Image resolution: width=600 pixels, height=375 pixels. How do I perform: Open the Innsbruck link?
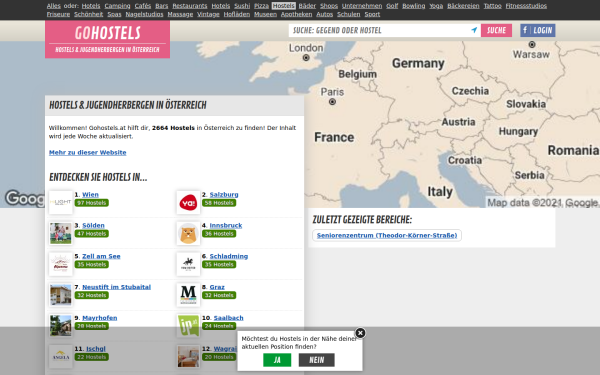(226, 225)
